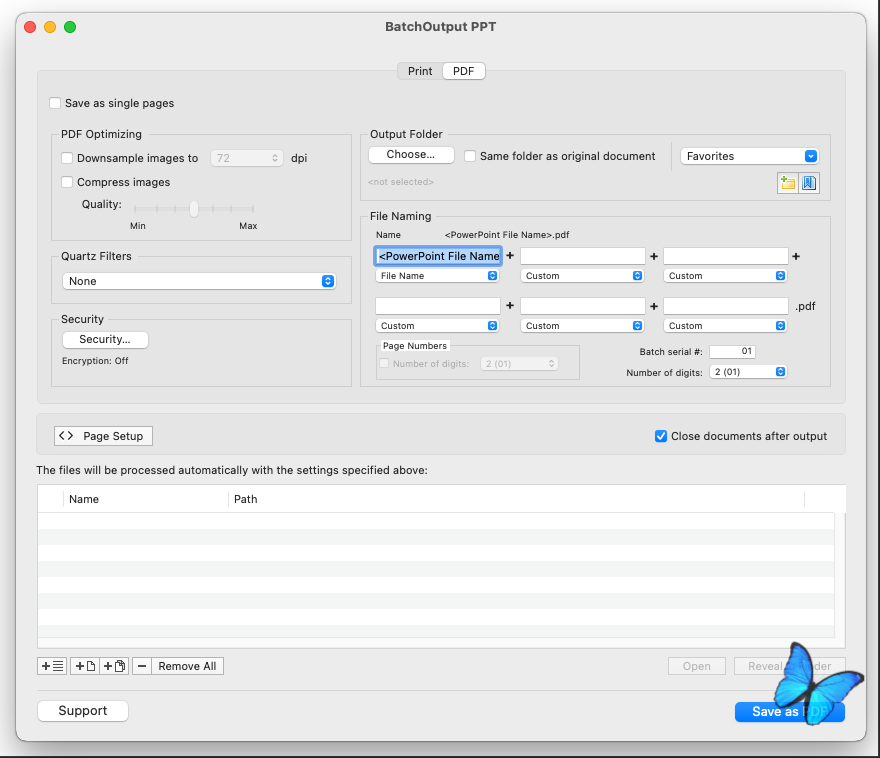The image size is (880, 758).
Task: Adjust the Quality slider handle
Action: point(194,209)
